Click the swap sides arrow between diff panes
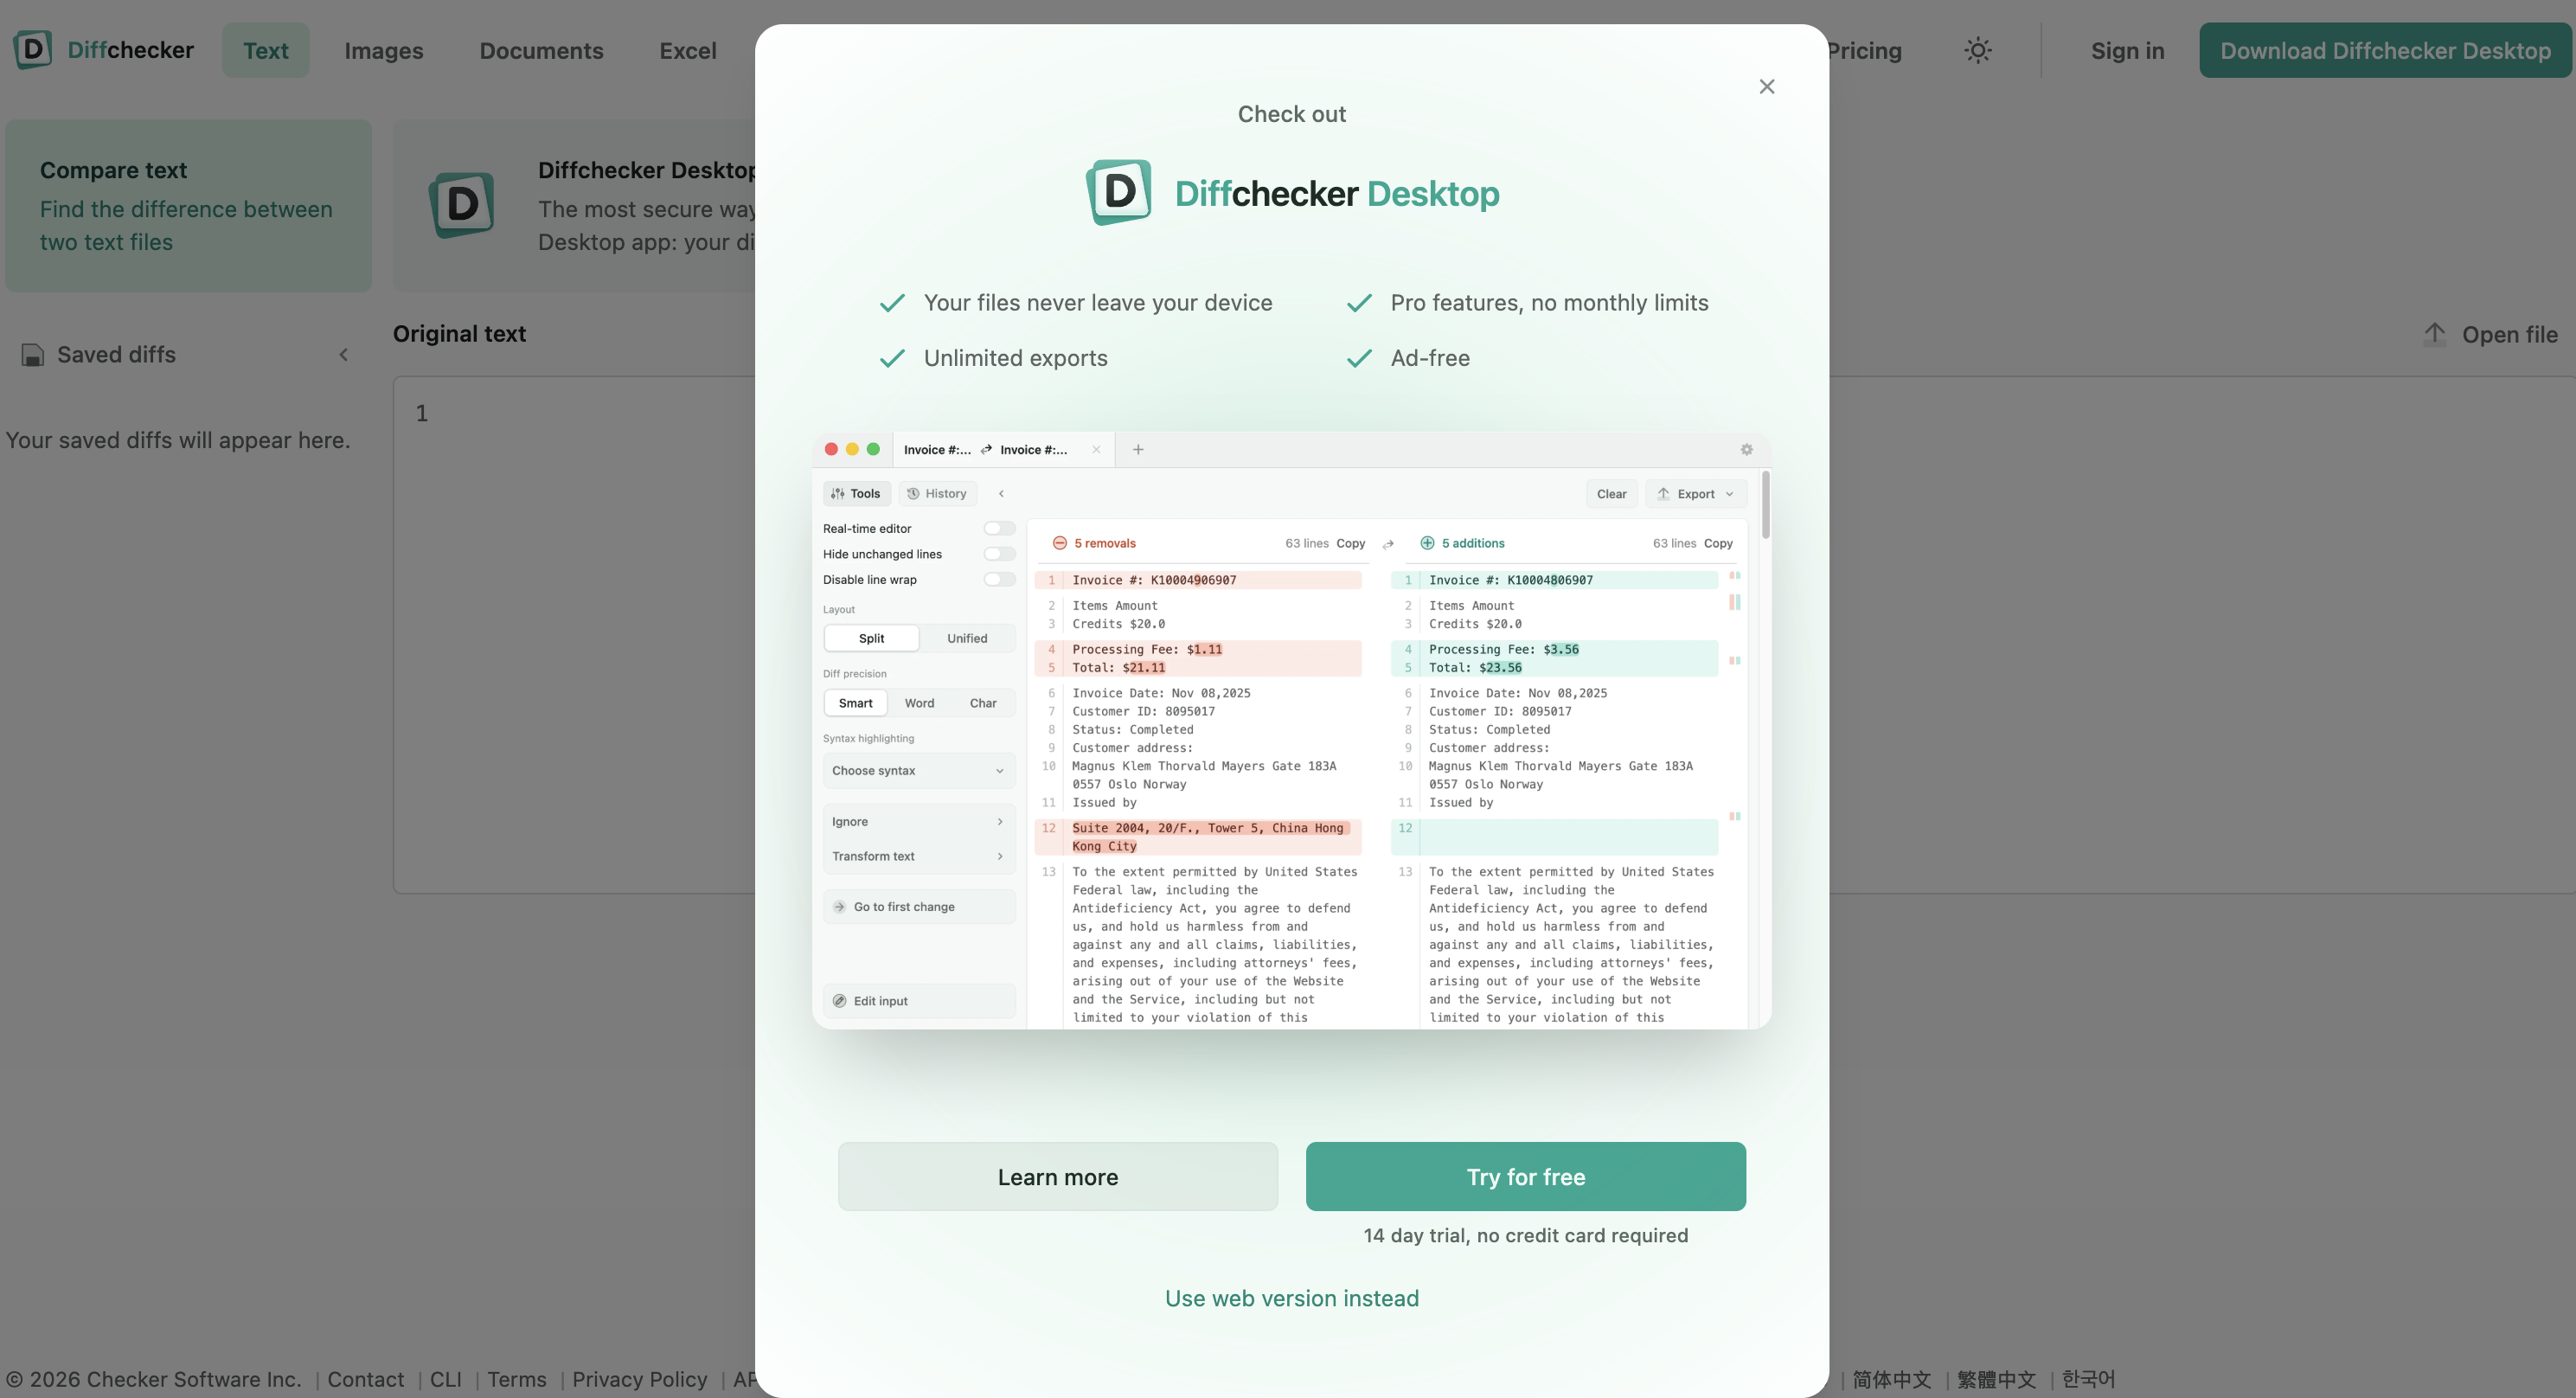 [1388, 544]
